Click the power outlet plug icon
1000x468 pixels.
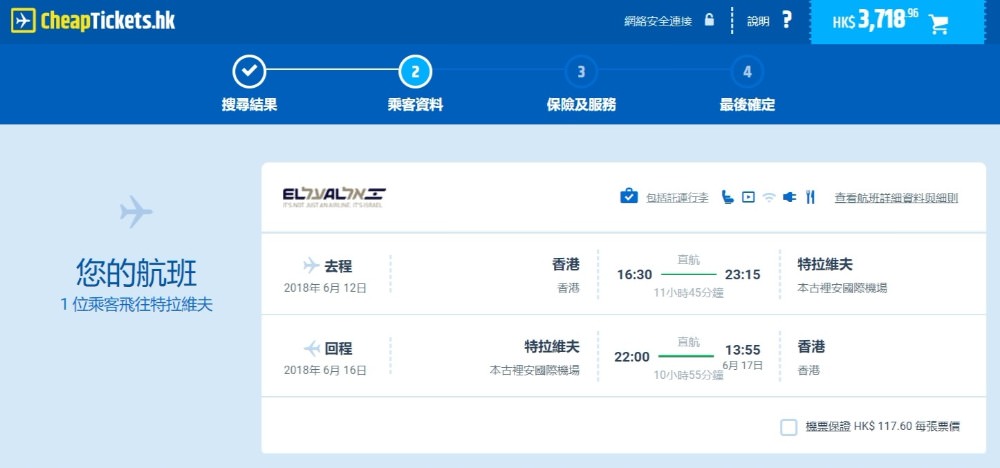pyautogui.click(x=788, y=197)
